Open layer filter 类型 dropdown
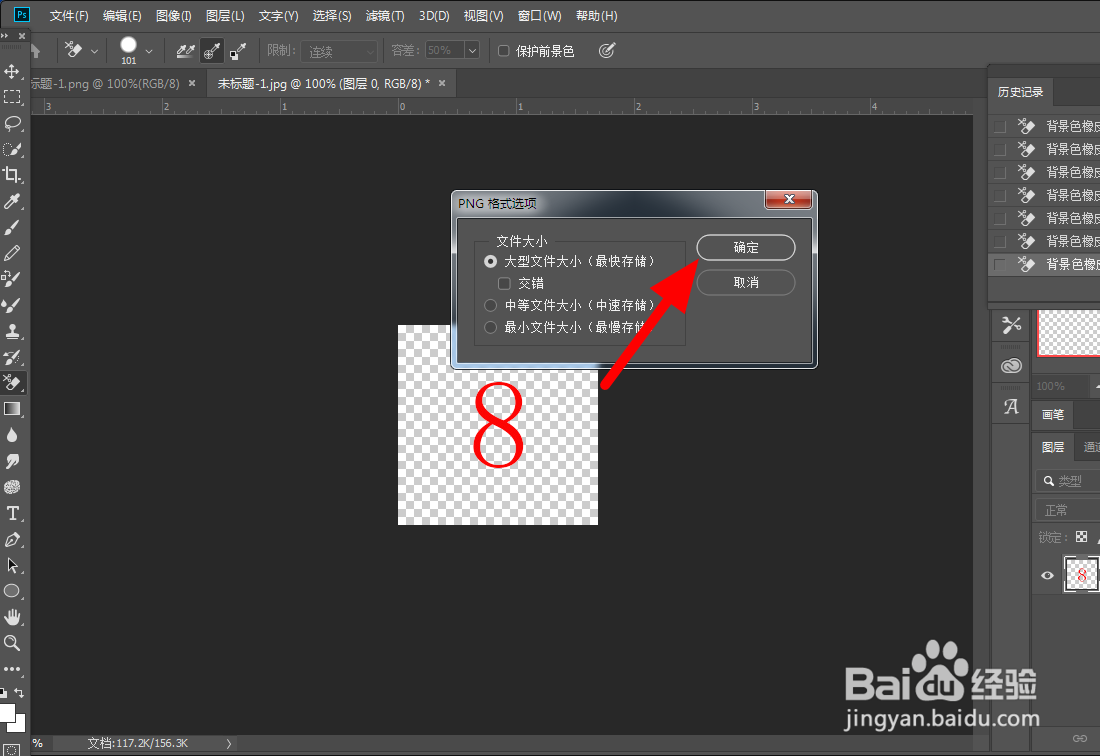Viewport: 1100px width, 756px height. (1067, 481)
